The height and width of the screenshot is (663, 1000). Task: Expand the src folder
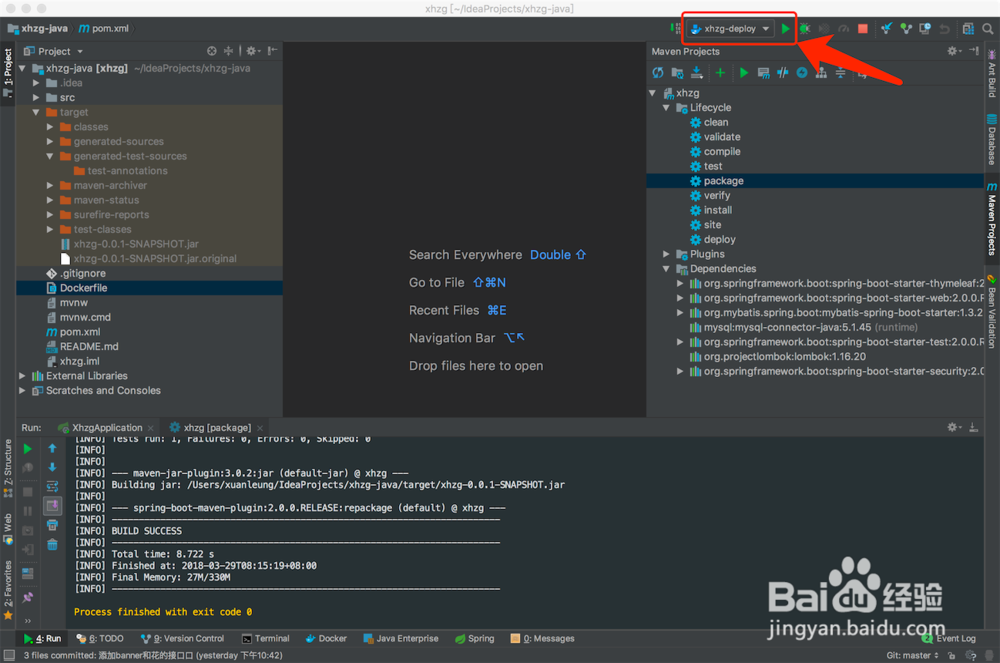click(36, 98)
